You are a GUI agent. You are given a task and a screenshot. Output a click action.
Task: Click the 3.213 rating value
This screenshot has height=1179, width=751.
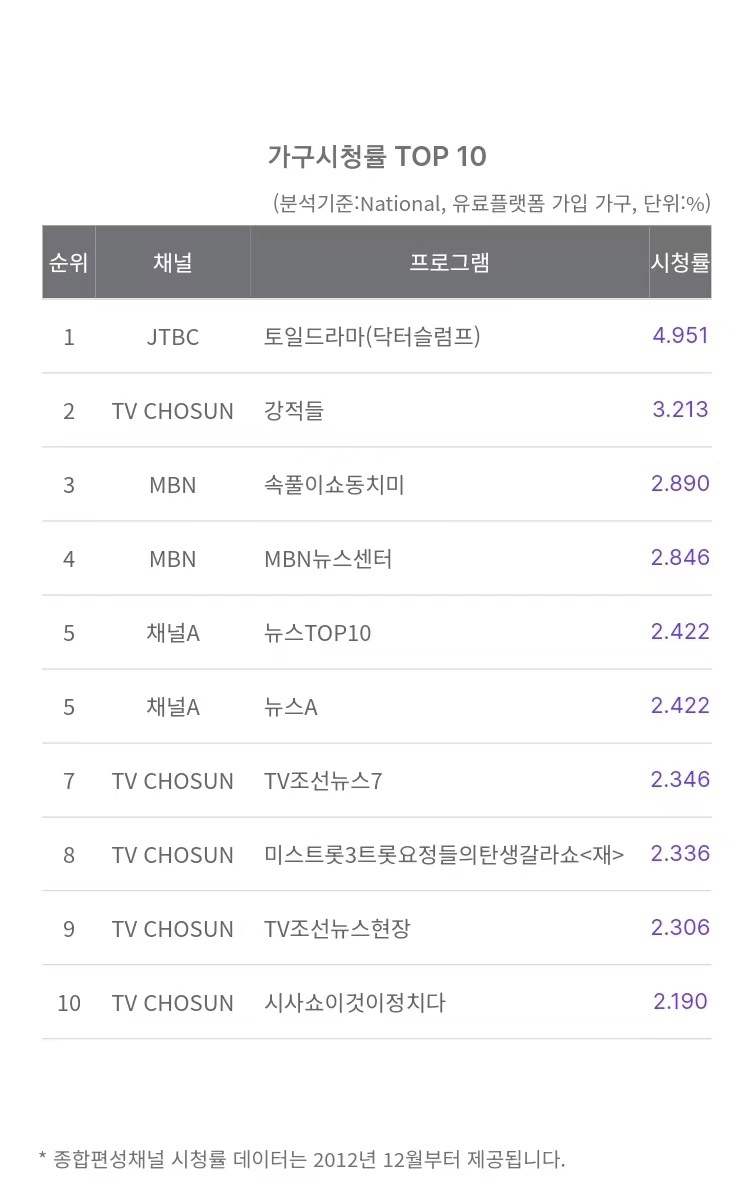click(680, 409)
